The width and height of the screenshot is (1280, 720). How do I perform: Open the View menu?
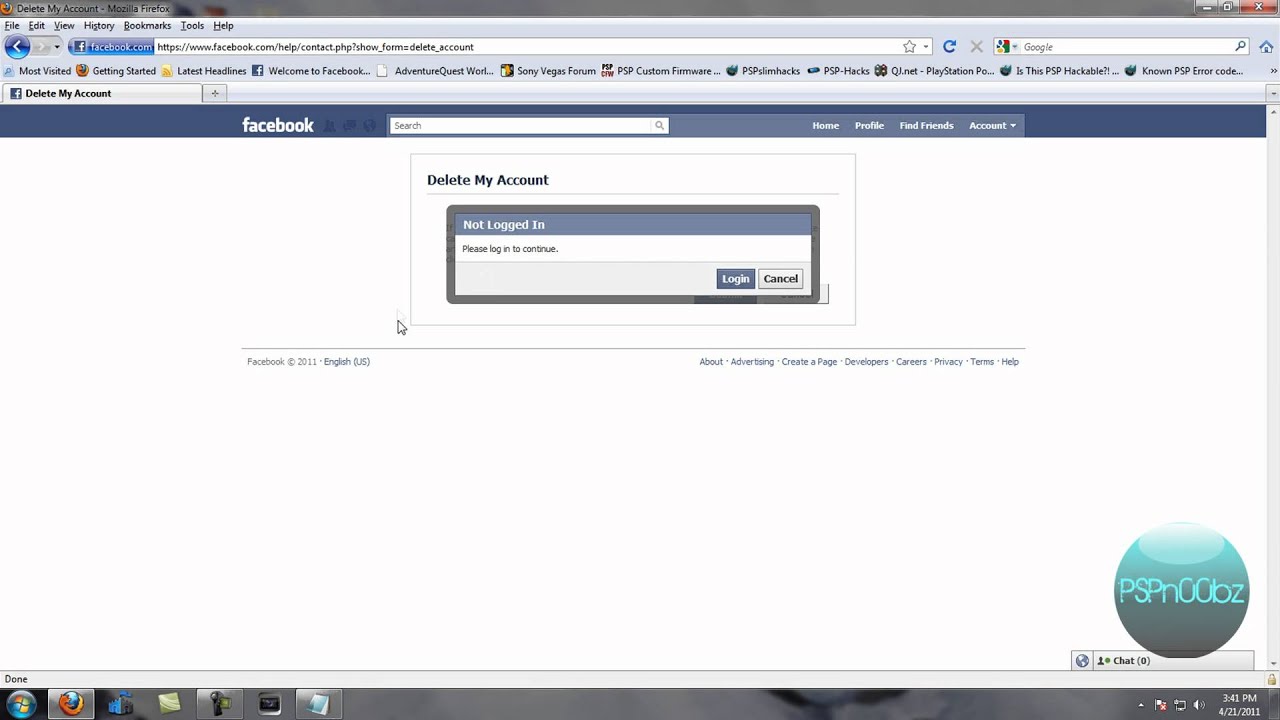64,25
